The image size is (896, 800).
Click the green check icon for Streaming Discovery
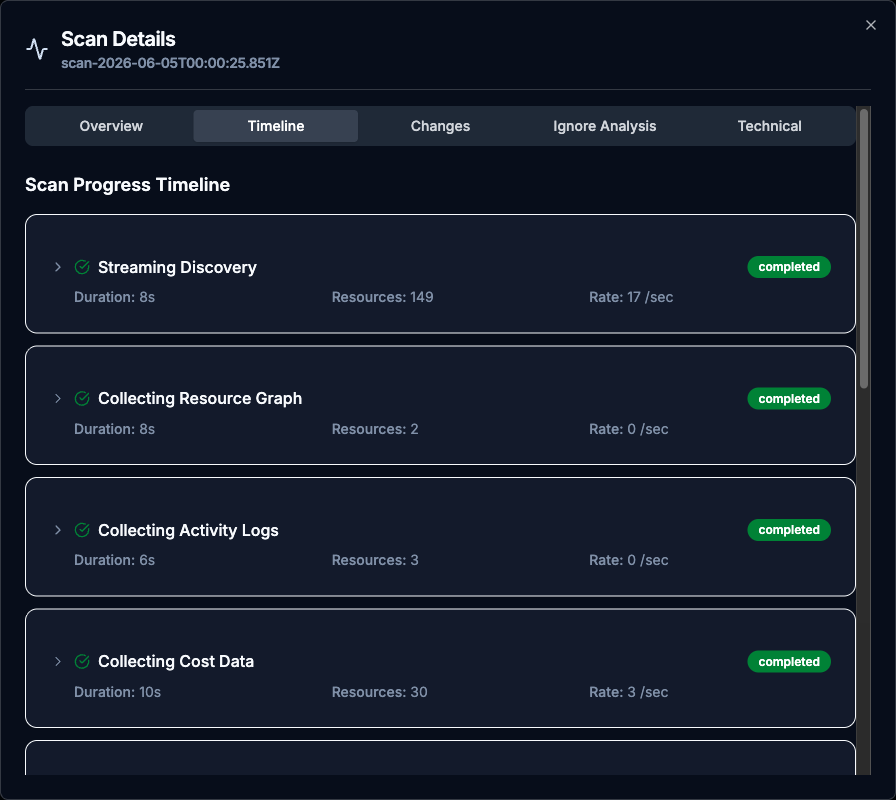click(82, 267)
